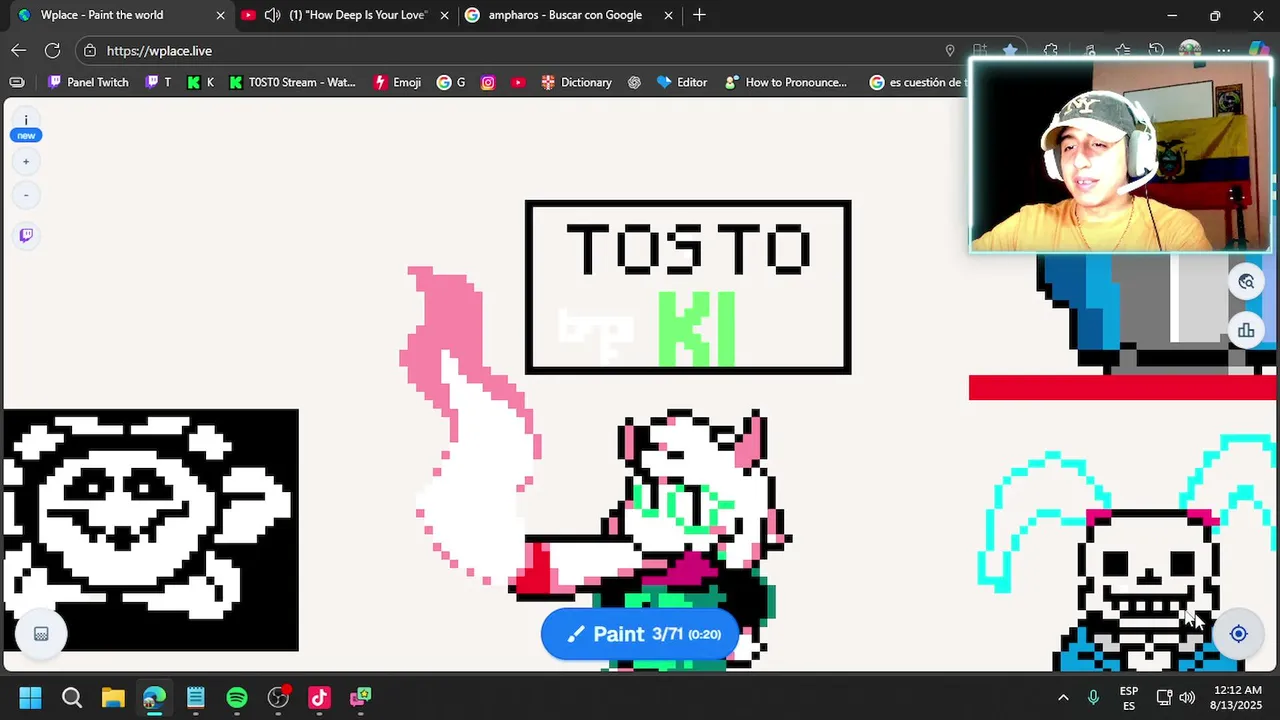This screenshot has width=1280, height=720.
Task: Open browser history icon
Action: [1156, 50]
